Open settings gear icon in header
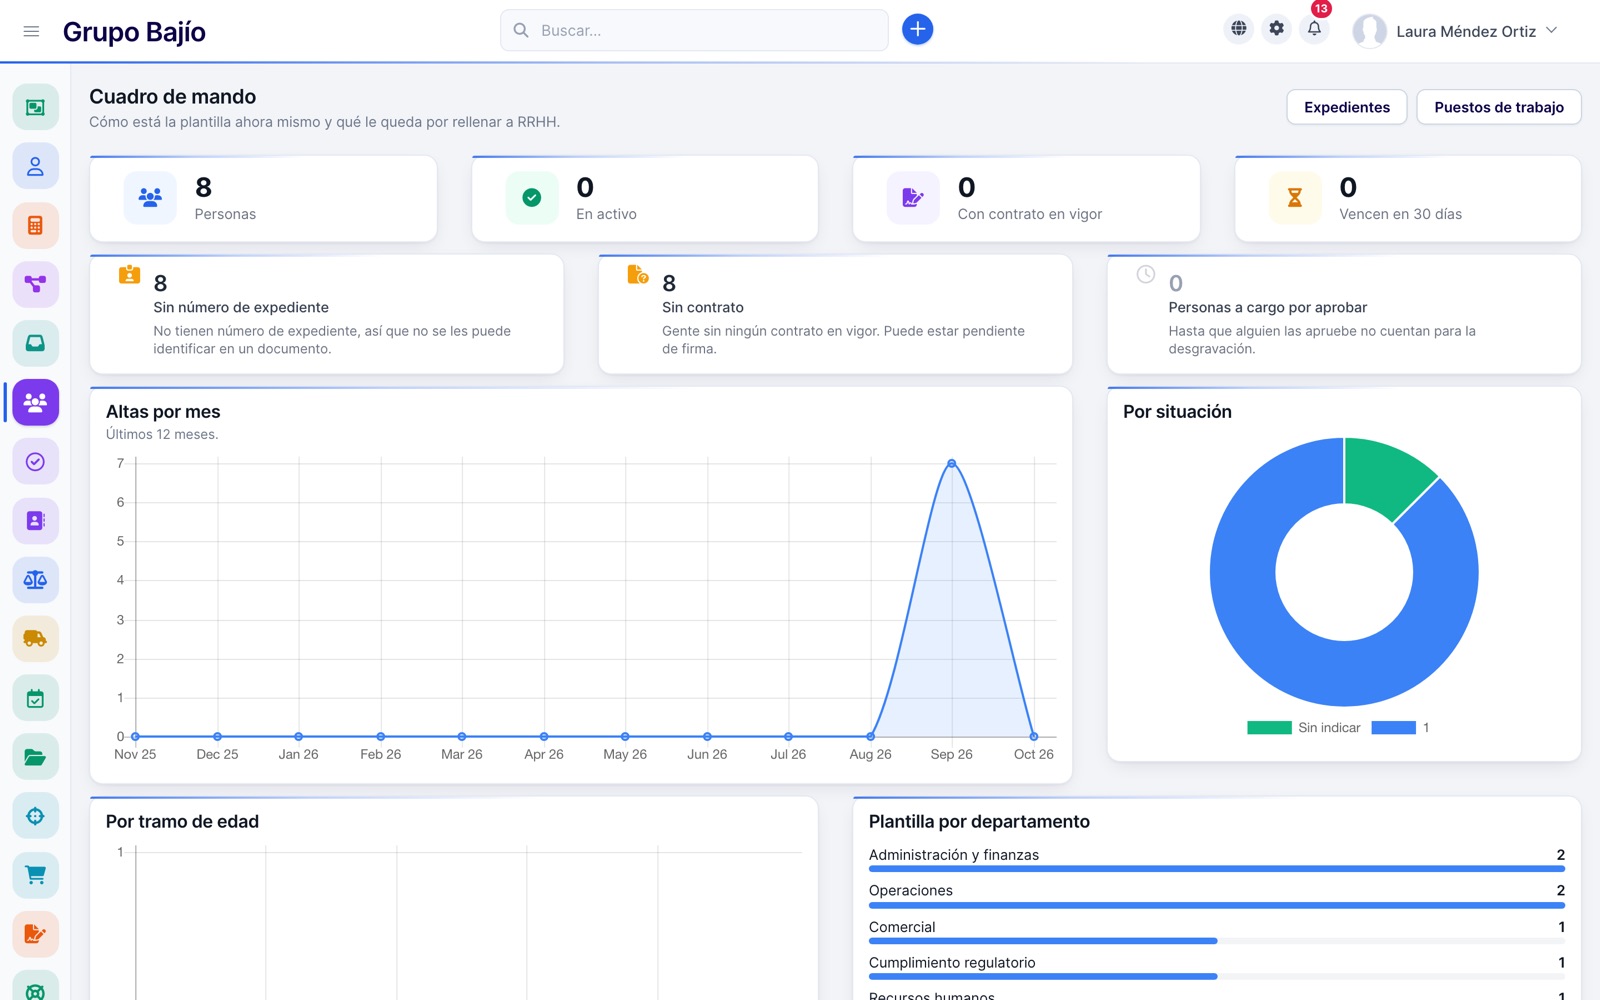Viewport: 1600px width, 1000px height. pyautogui.click(x=1277, y=29)
